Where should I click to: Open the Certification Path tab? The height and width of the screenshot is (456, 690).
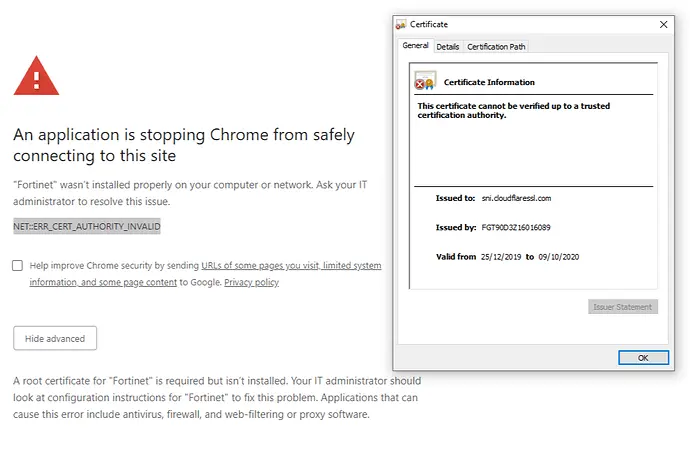496,47
